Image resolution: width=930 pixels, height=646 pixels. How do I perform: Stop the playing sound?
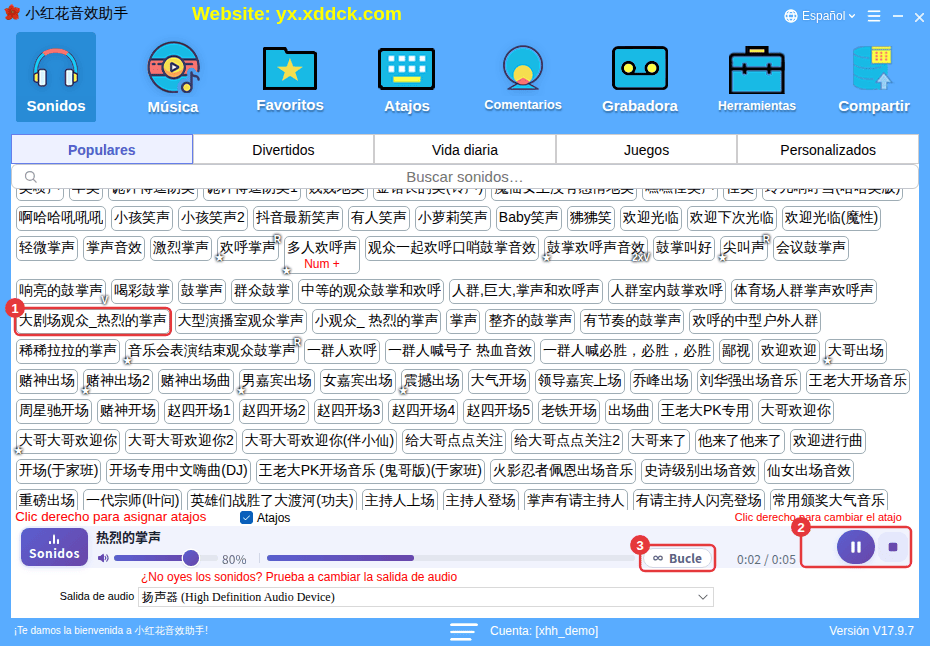pos(893,547)
